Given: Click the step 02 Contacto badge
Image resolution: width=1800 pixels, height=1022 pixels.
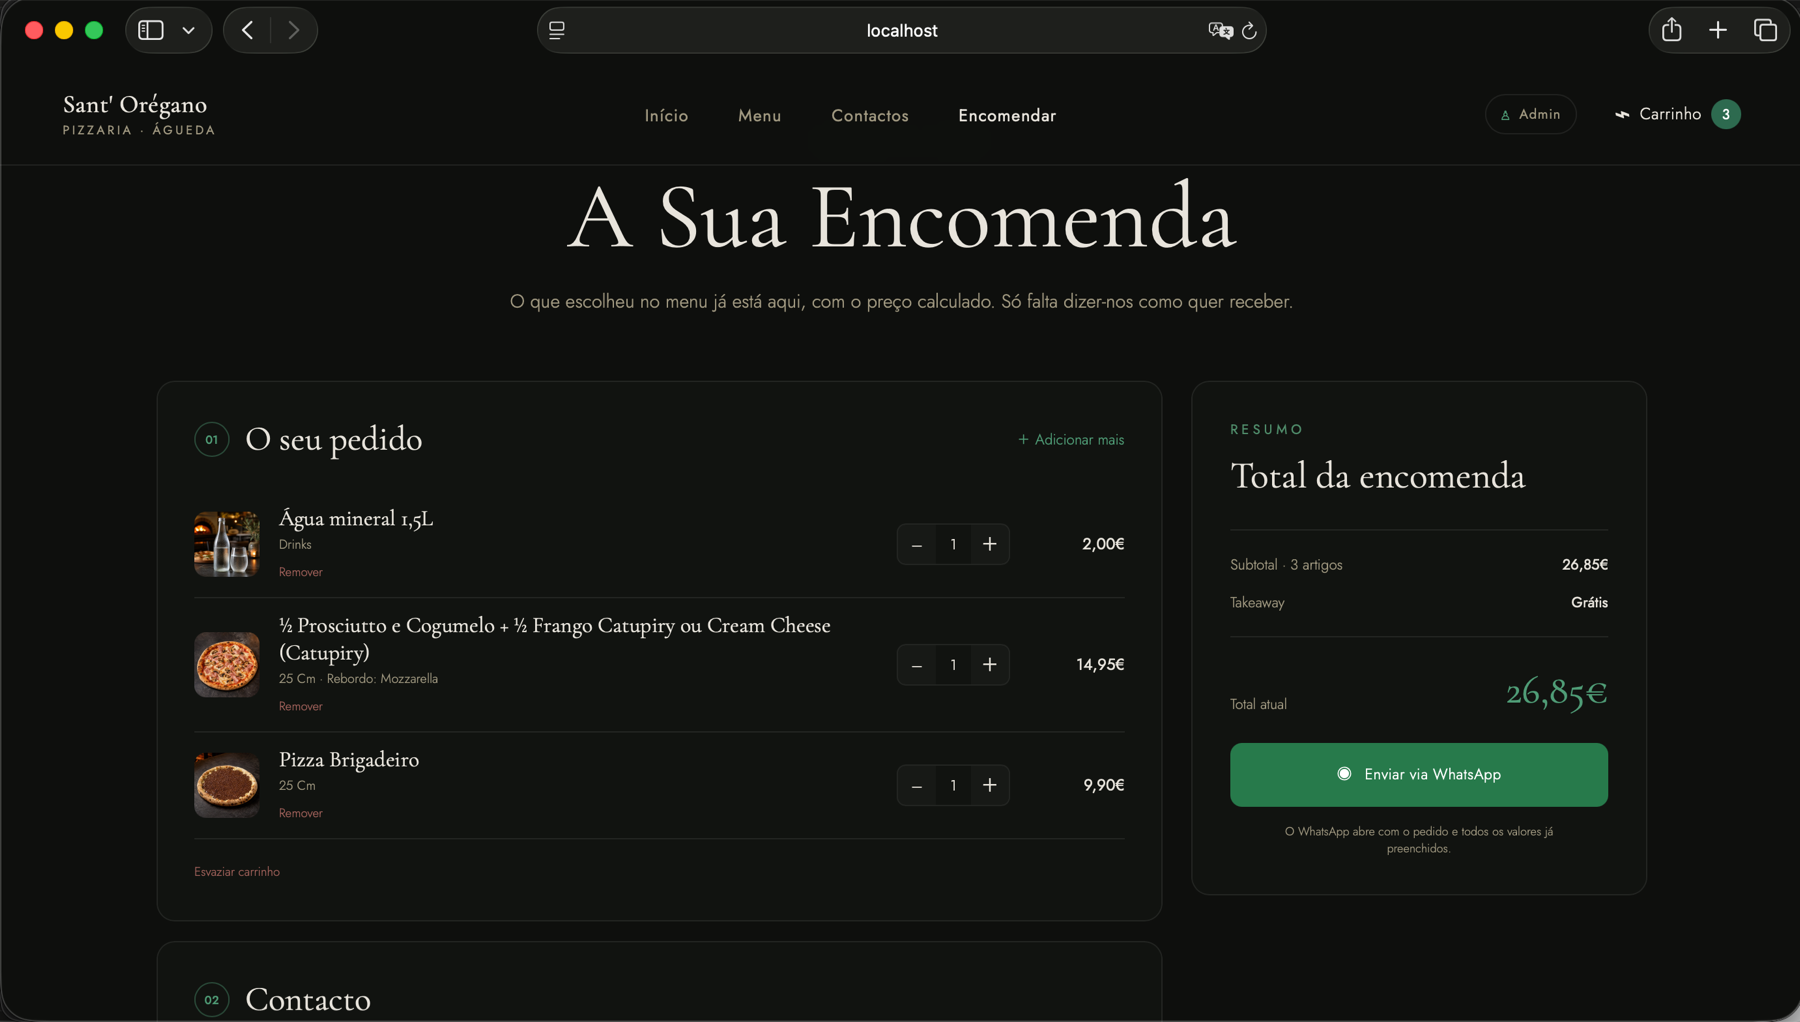Looking at the screenshot, I should coord(212,1000).
